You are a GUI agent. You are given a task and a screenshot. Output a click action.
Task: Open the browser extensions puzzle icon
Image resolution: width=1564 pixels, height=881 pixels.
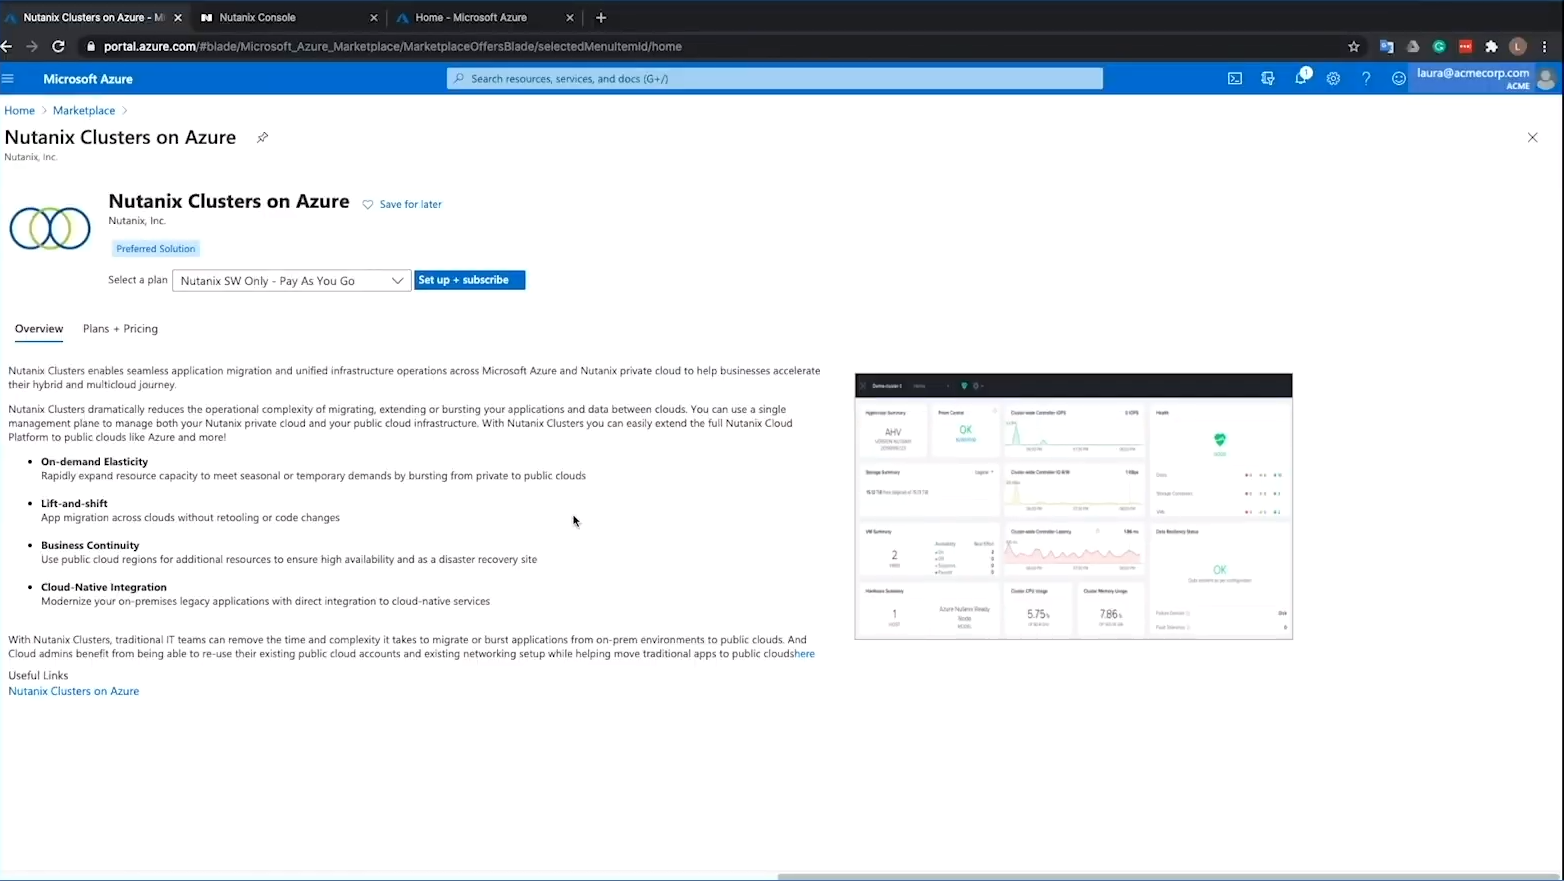click(1491, 47)
